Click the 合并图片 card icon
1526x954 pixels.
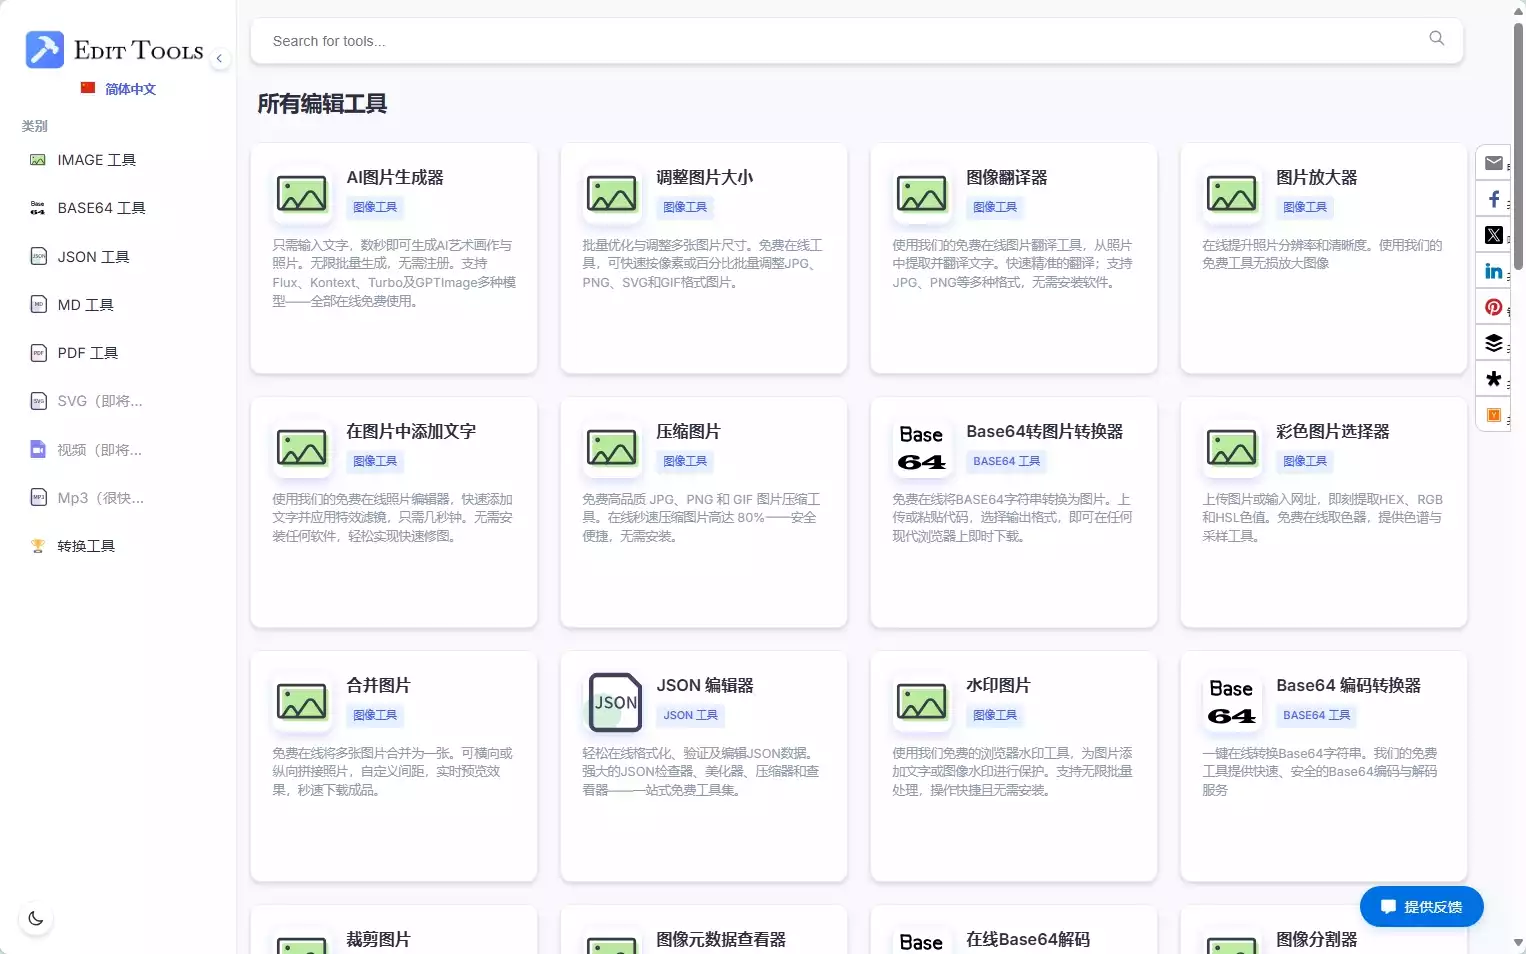click(302, 702)
